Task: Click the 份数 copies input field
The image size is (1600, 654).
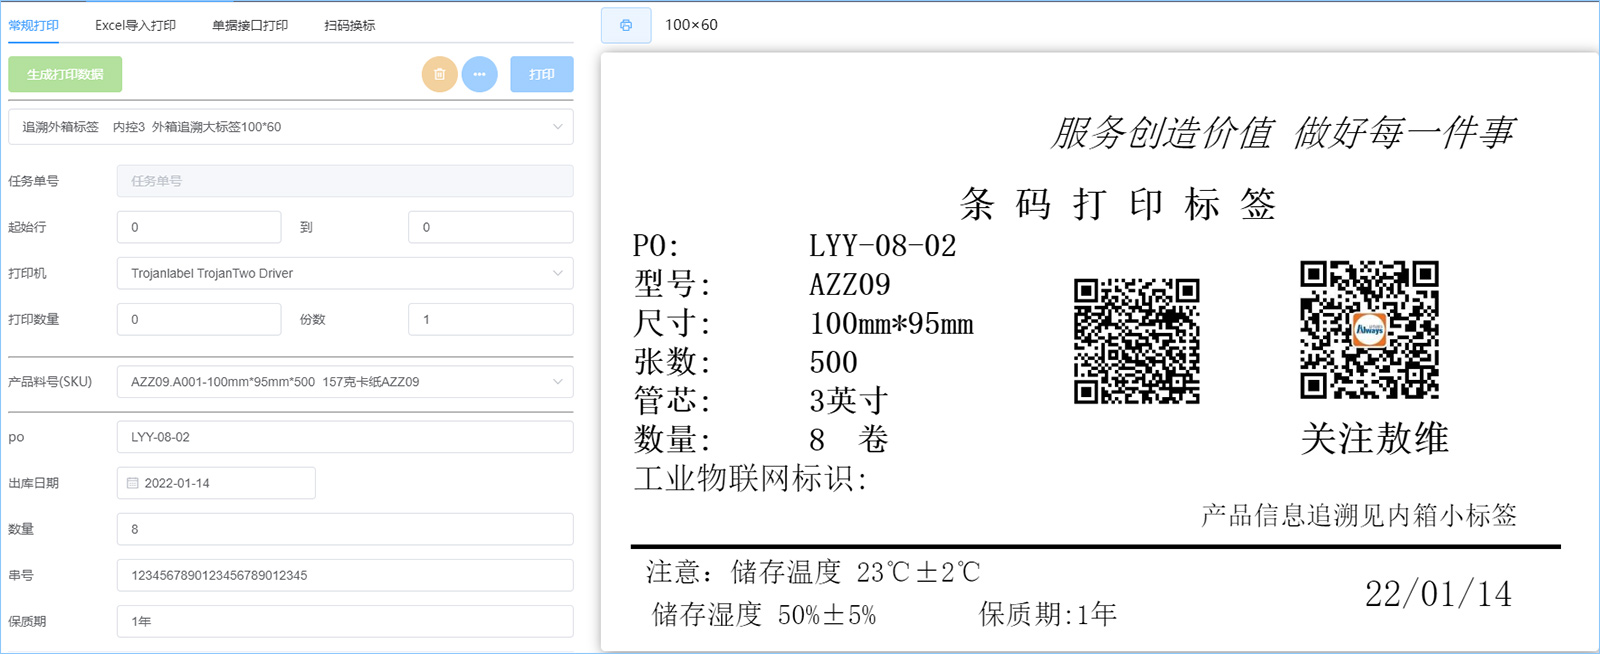Action: 491,319
